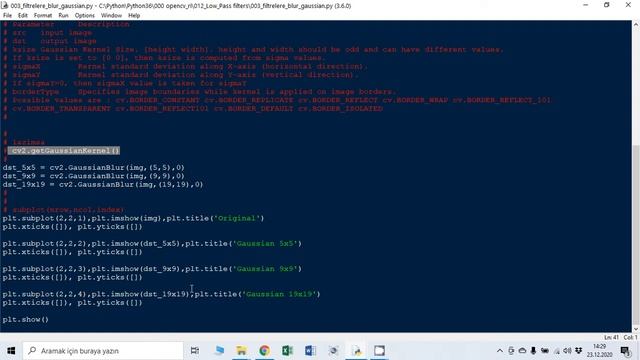This screenshot has height=360, width=640.
Task: Click the scroll up arrow of the editor
Action: (636, 24)
